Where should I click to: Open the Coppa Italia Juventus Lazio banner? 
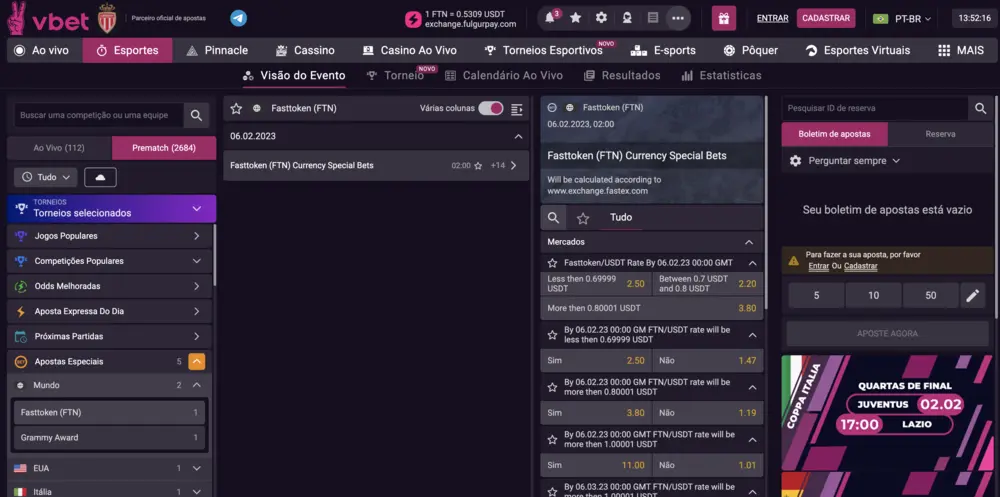(887, 412)
